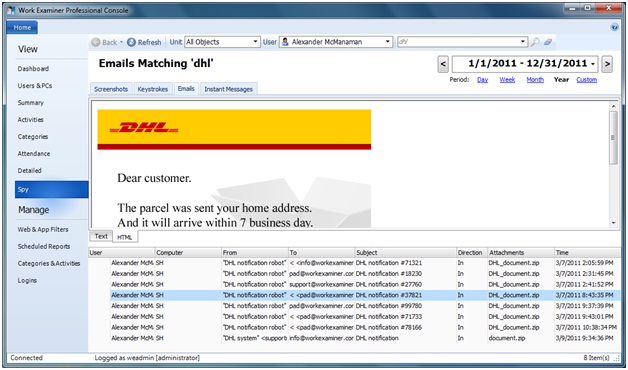The image size is (628, 370).
Task: Open Users & PCs in the sidebar
Action: (35, 86)
